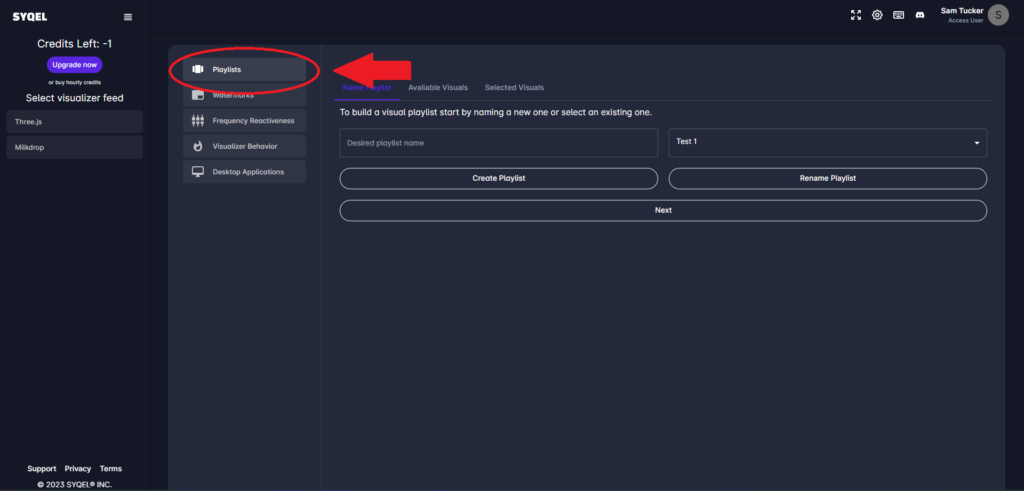Click the keyboard shortcuts icon
This screenshot has width=1024, height=491.
tap(899, 15)
